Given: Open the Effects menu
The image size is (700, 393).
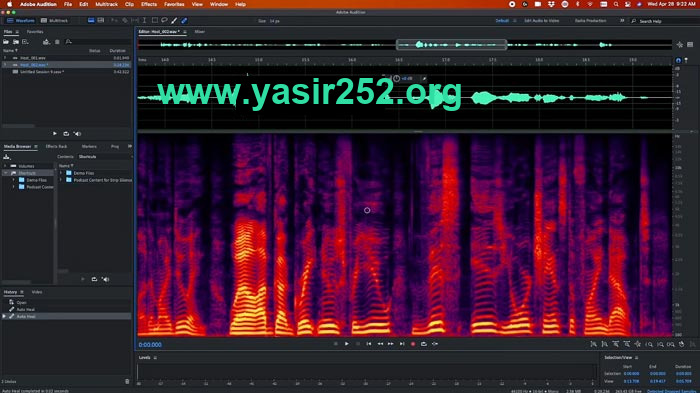Looking at the screenshot, I should pos(149,4).
